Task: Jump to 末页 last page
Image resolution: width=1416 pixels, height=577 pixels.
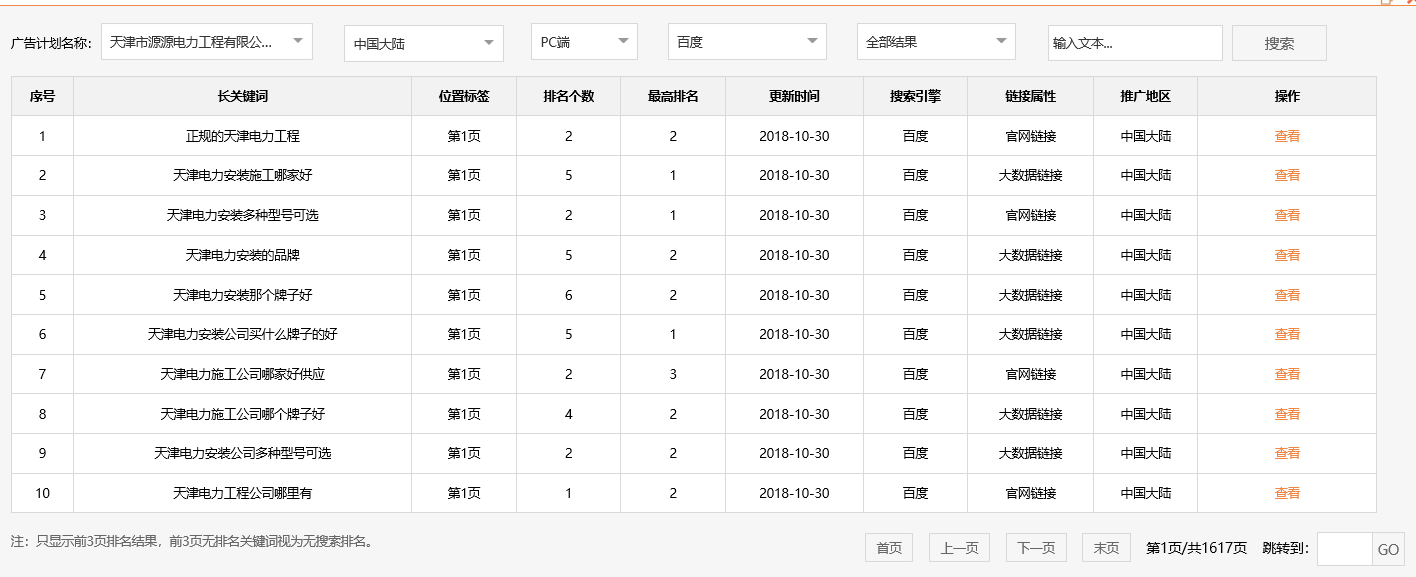Action: [1104, 547]
